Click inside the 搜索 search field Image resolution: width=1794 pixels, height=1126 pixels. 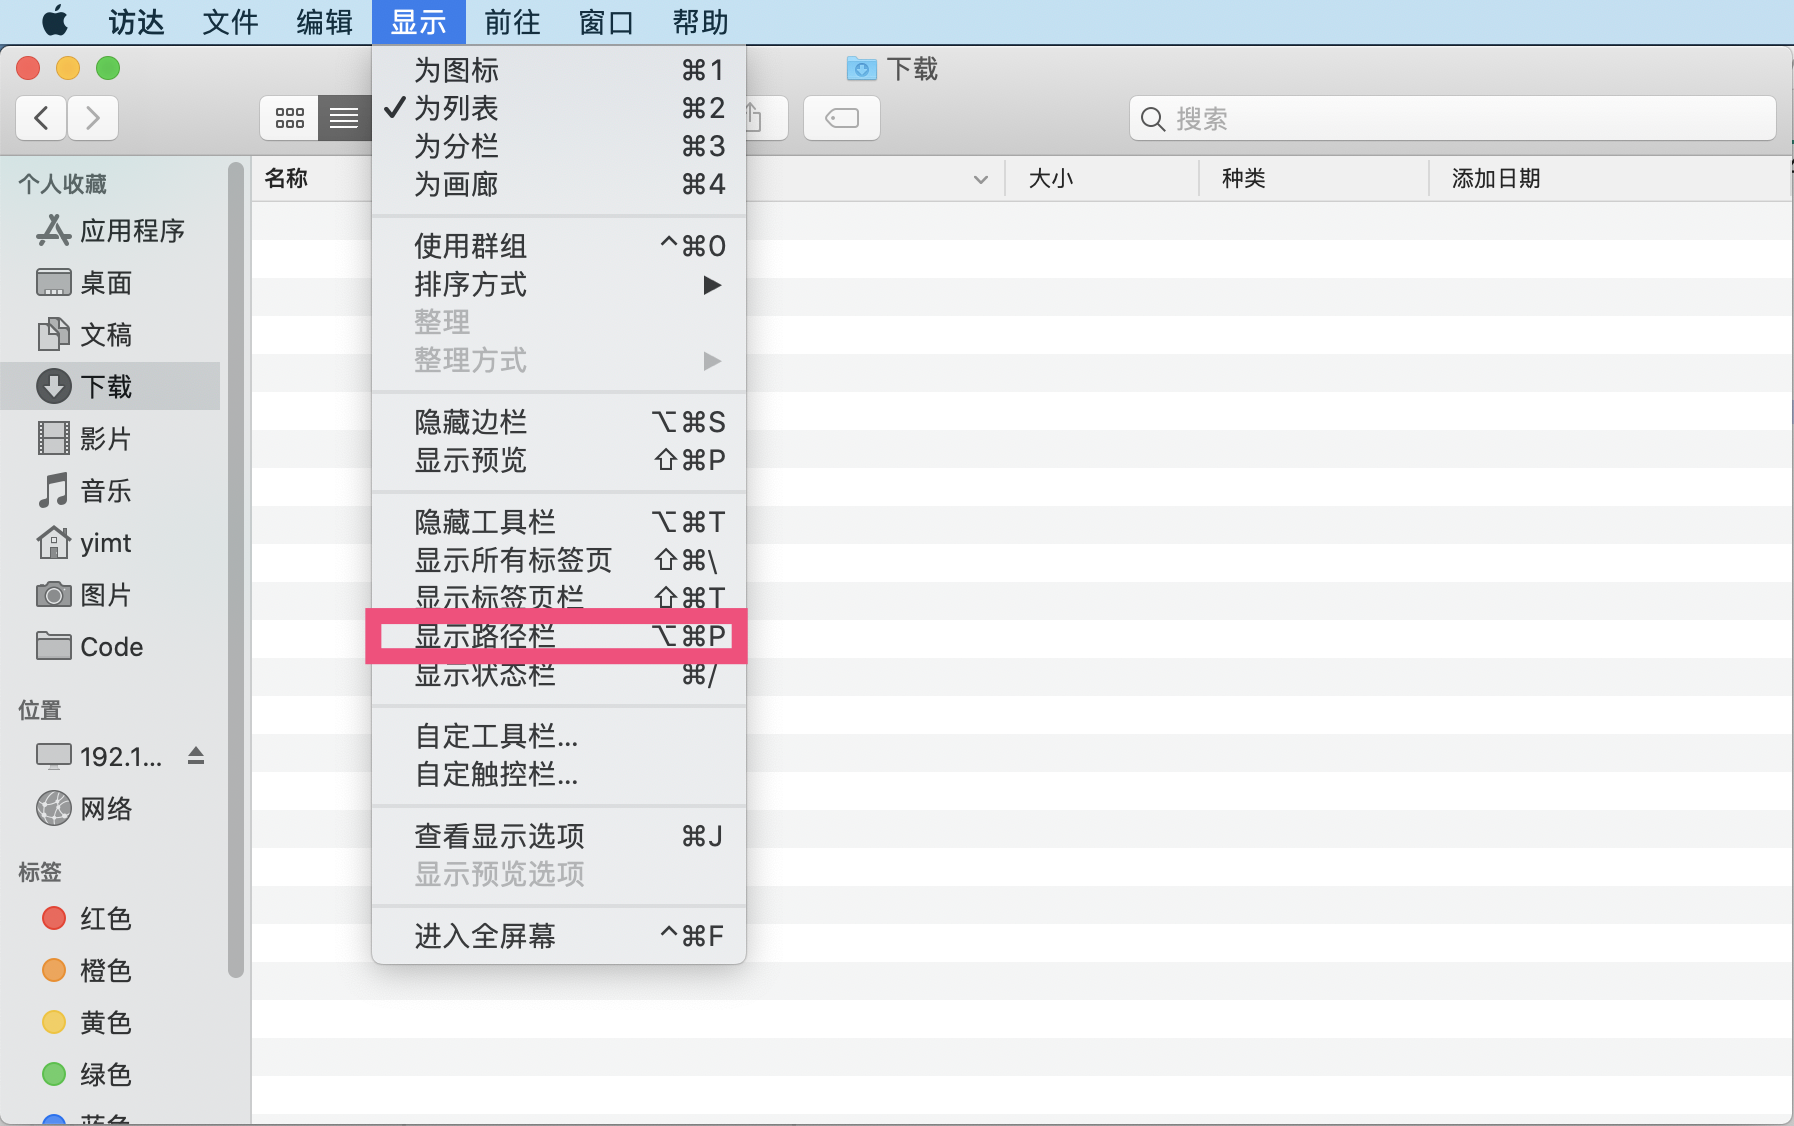1452,118
